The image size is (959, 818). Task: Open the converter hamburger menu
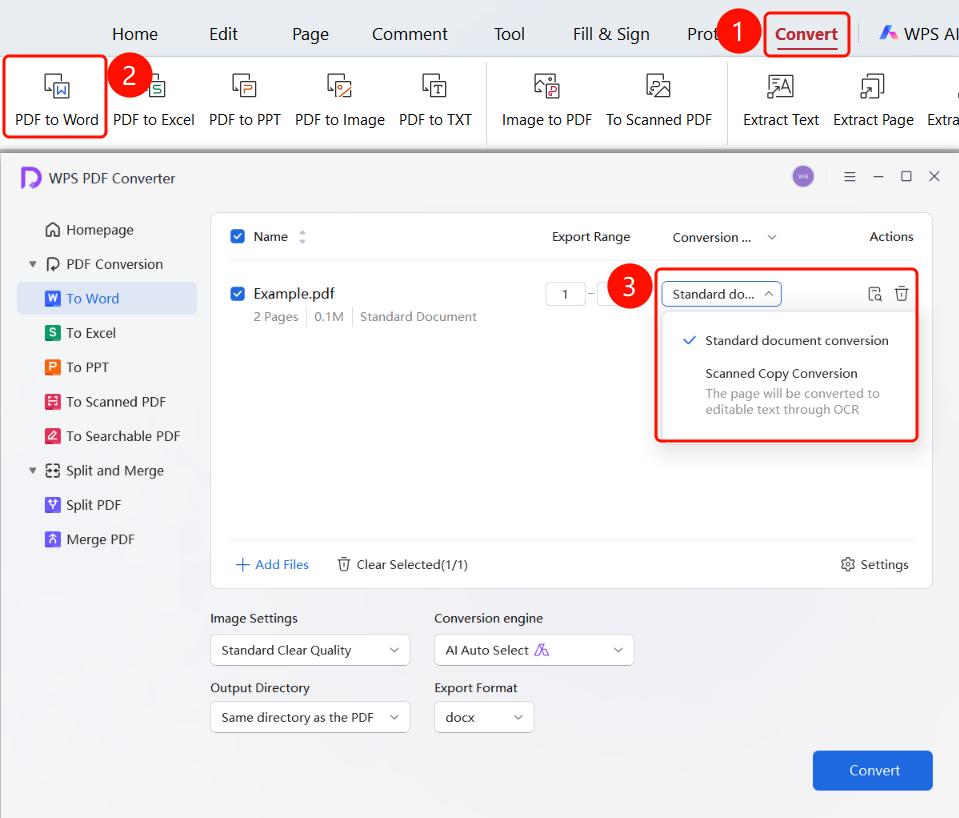850,177
